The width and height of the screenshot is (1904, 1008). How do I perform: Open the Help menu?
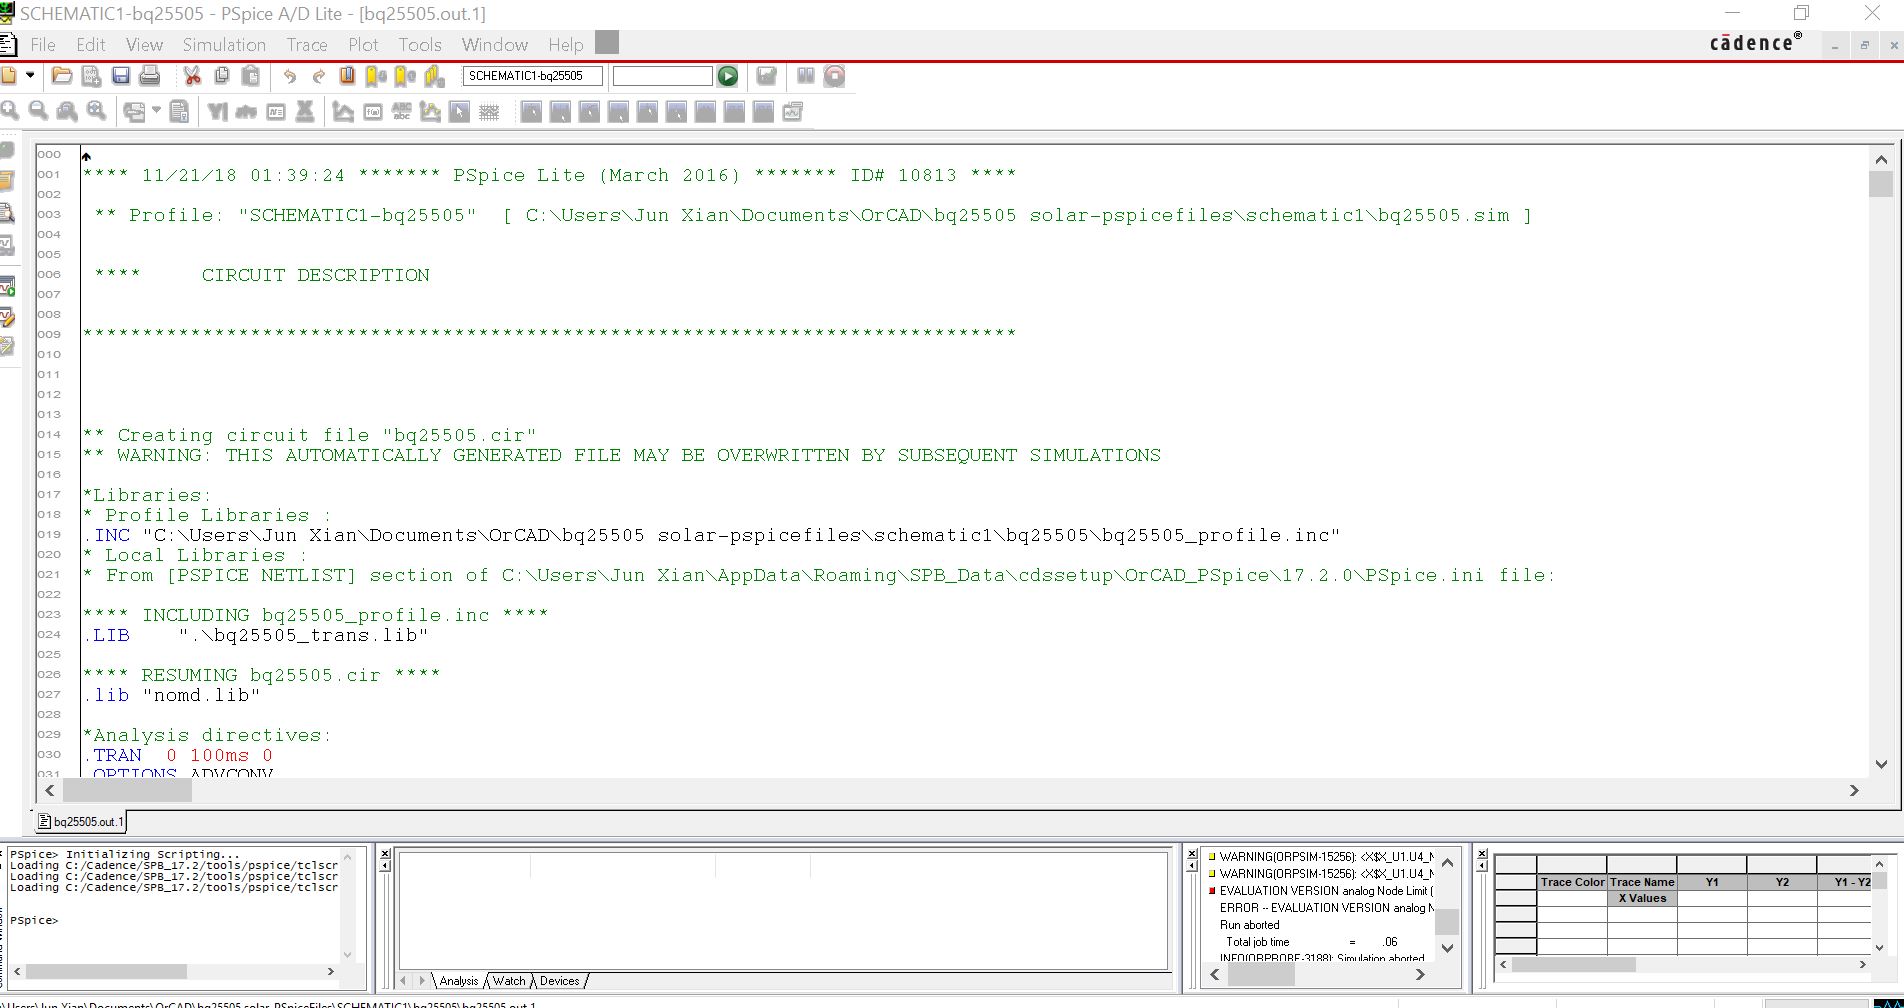coord(566,45)
